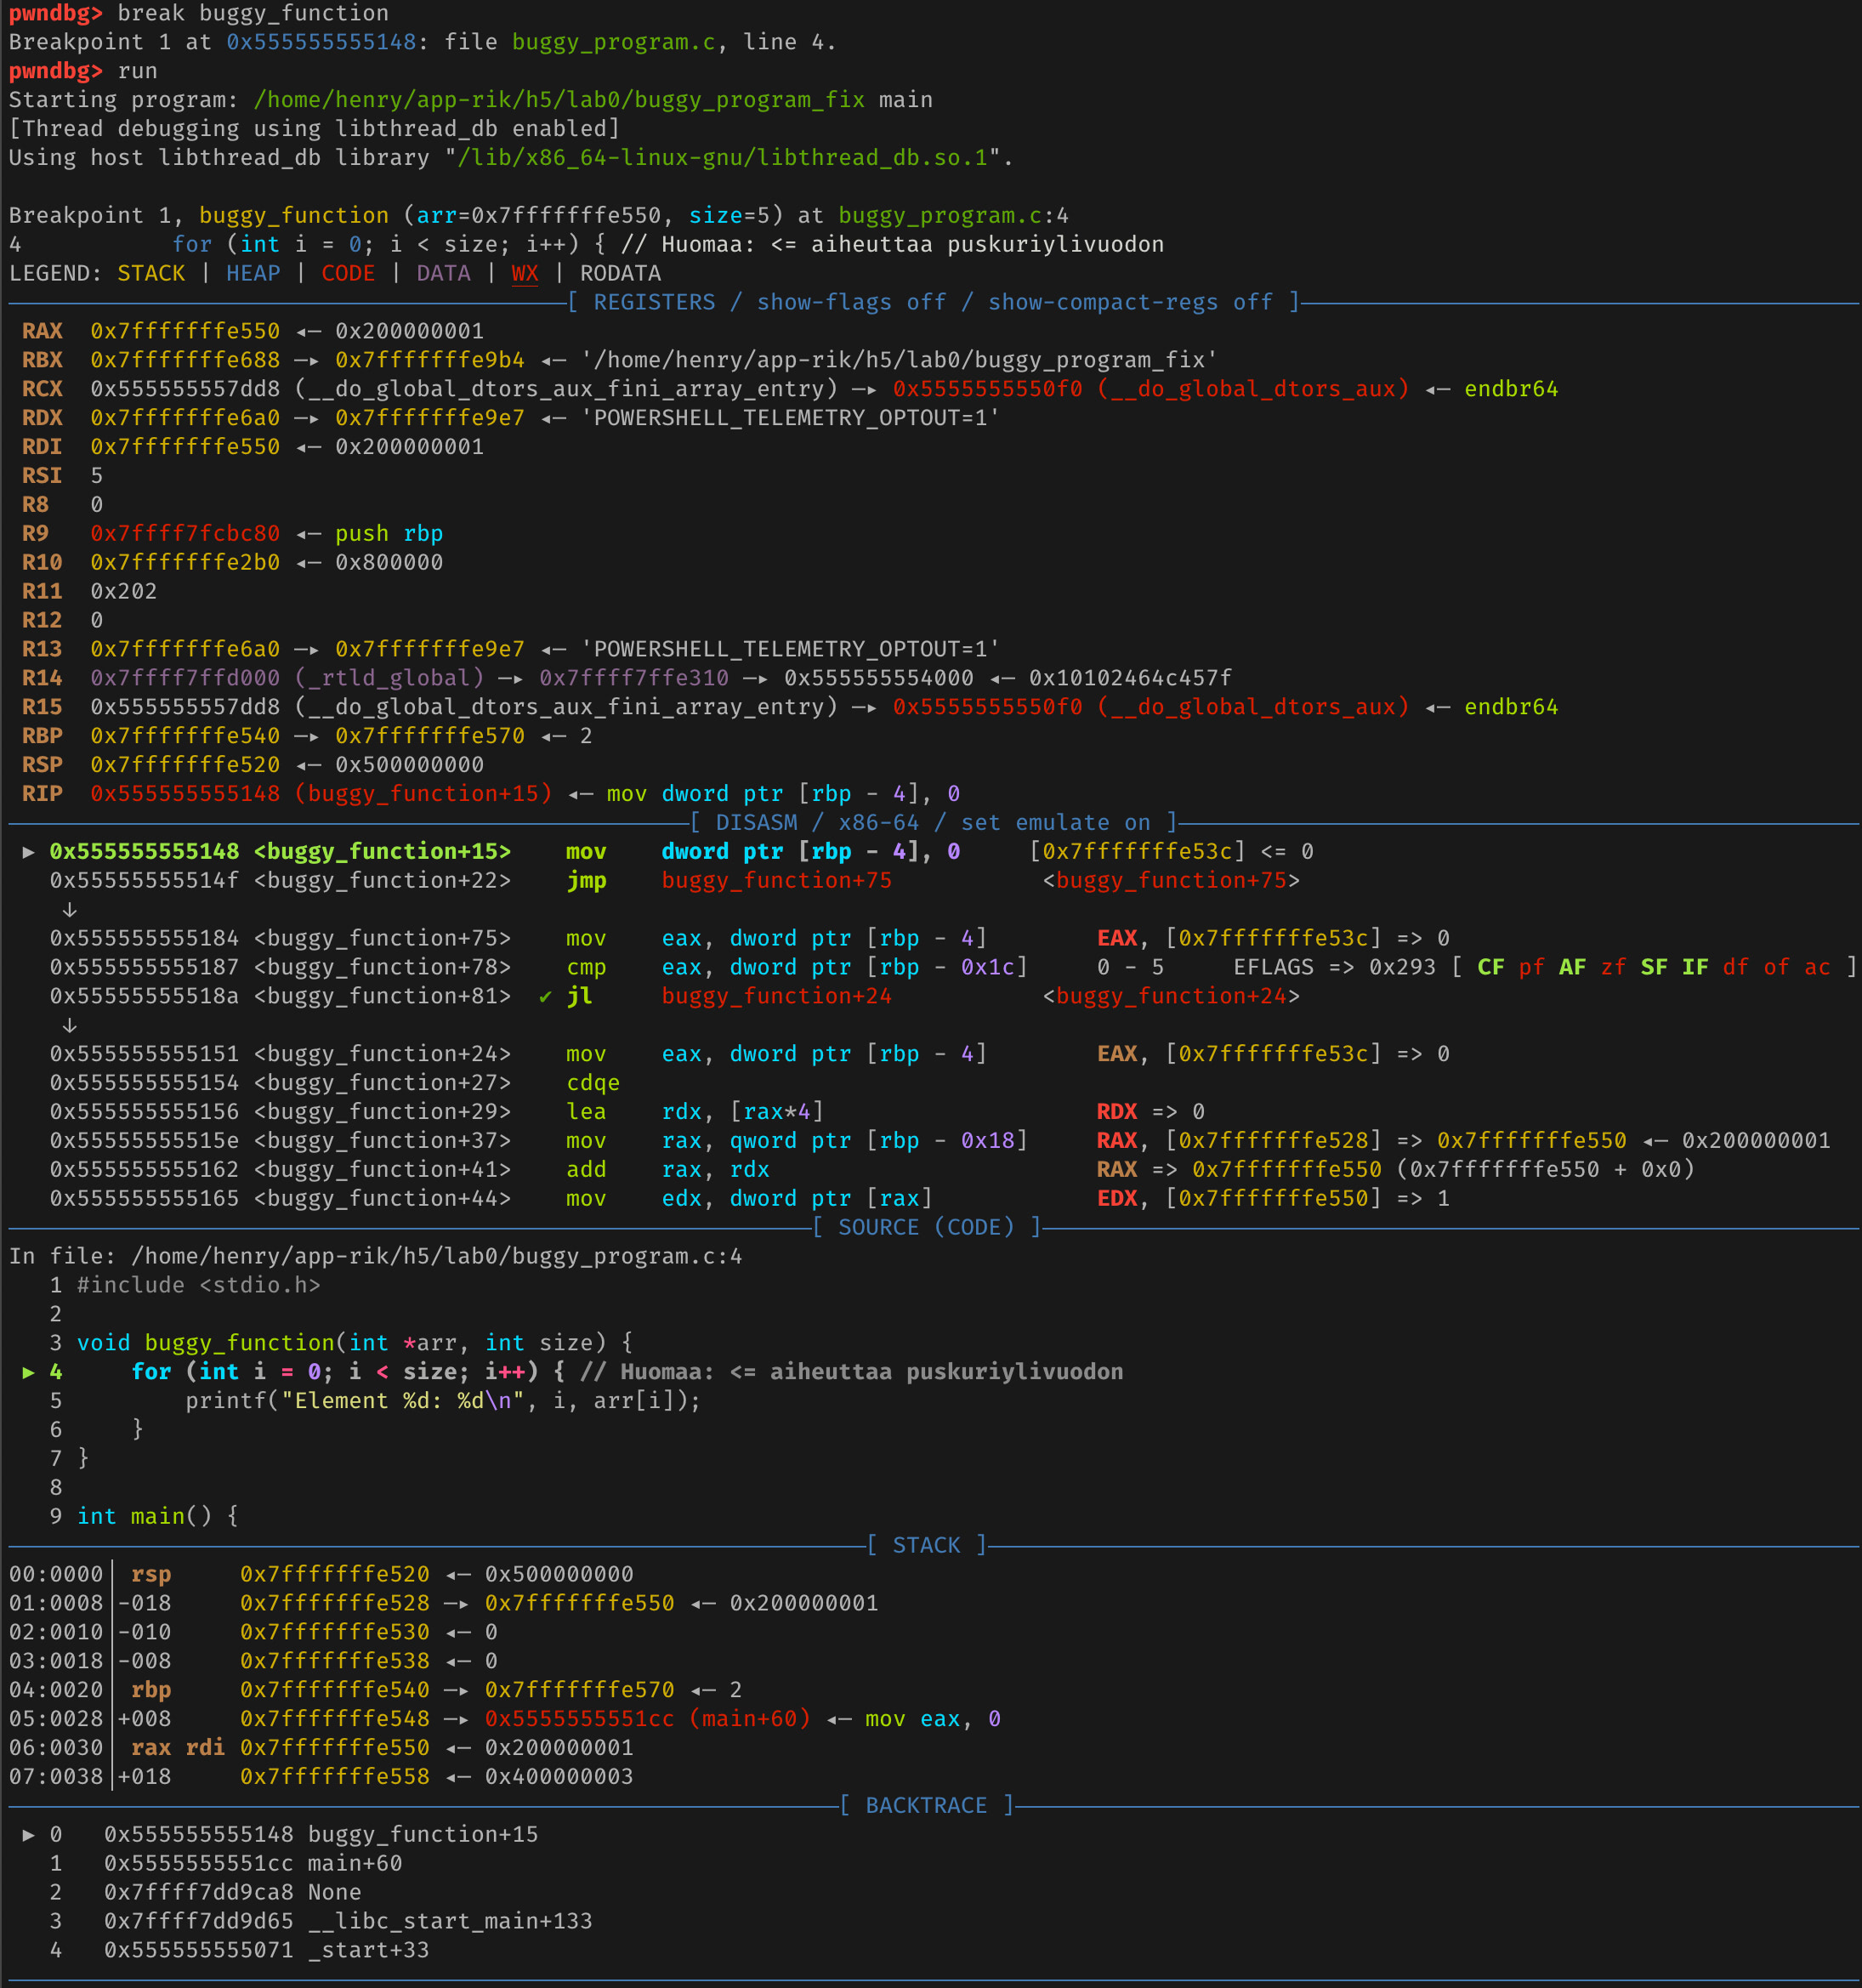The height and width of the screenshot is (1988, 1862).
Task: Click the green checkmark beside the jl instruction
Action: coord(545,996)
